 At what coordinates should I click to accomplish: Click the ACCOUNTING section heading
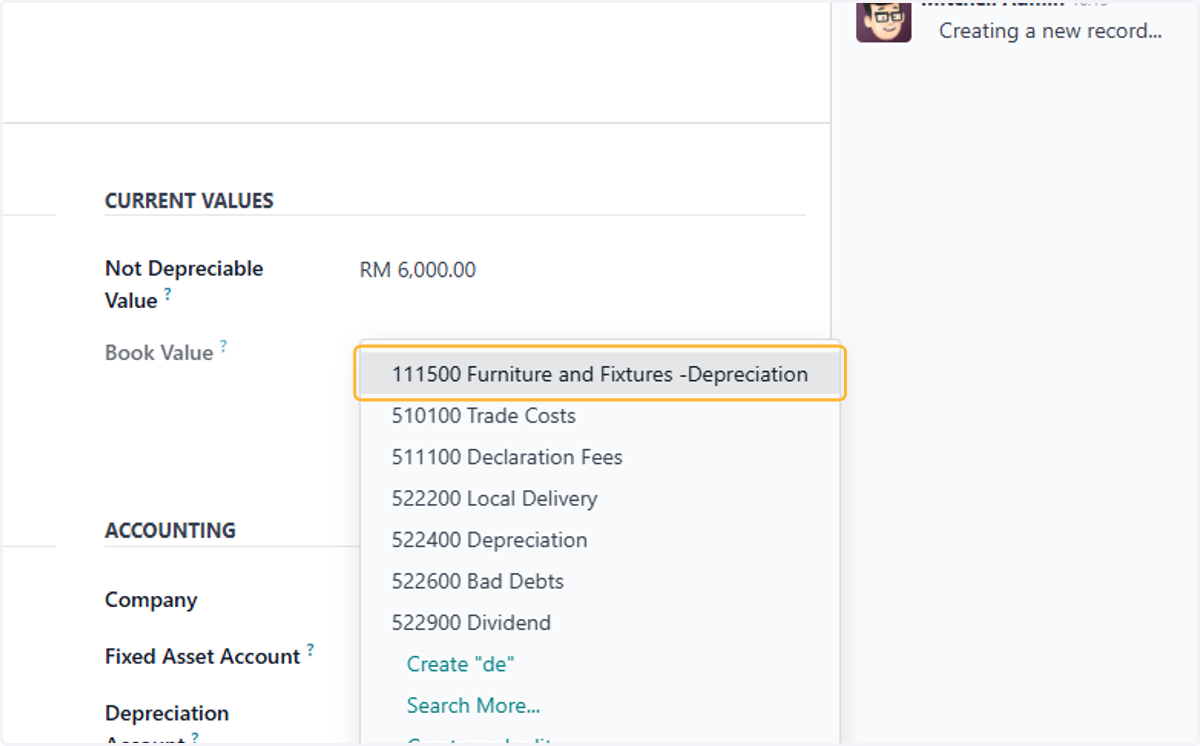pos(170,530)
